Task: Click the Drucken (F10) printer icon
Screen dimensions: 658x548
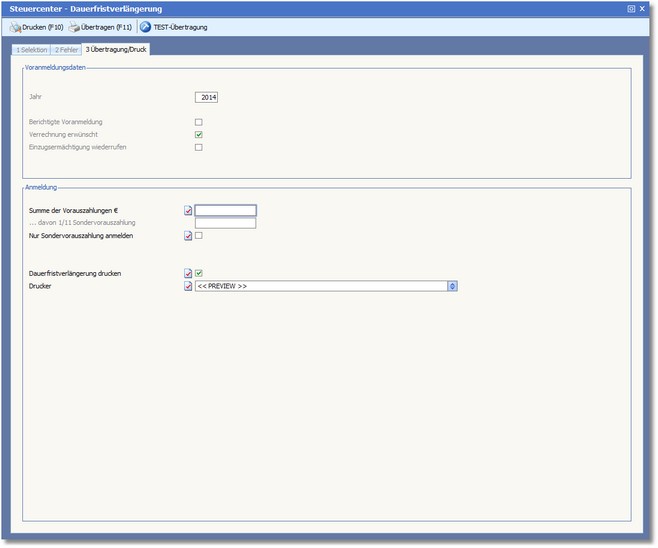Action: coord(15,27)
